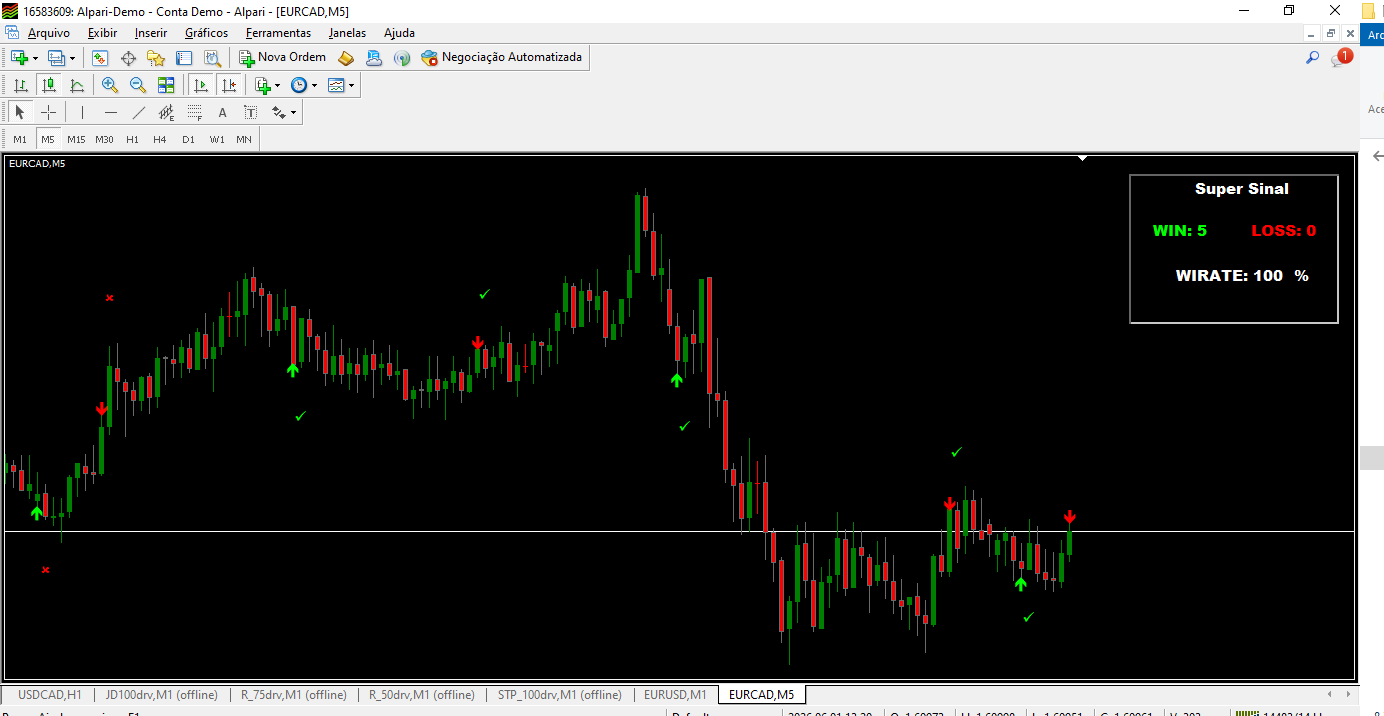Open the virtual hosting cloud icon
Screen dimensions: 1384x716
(x=374, y=58)
